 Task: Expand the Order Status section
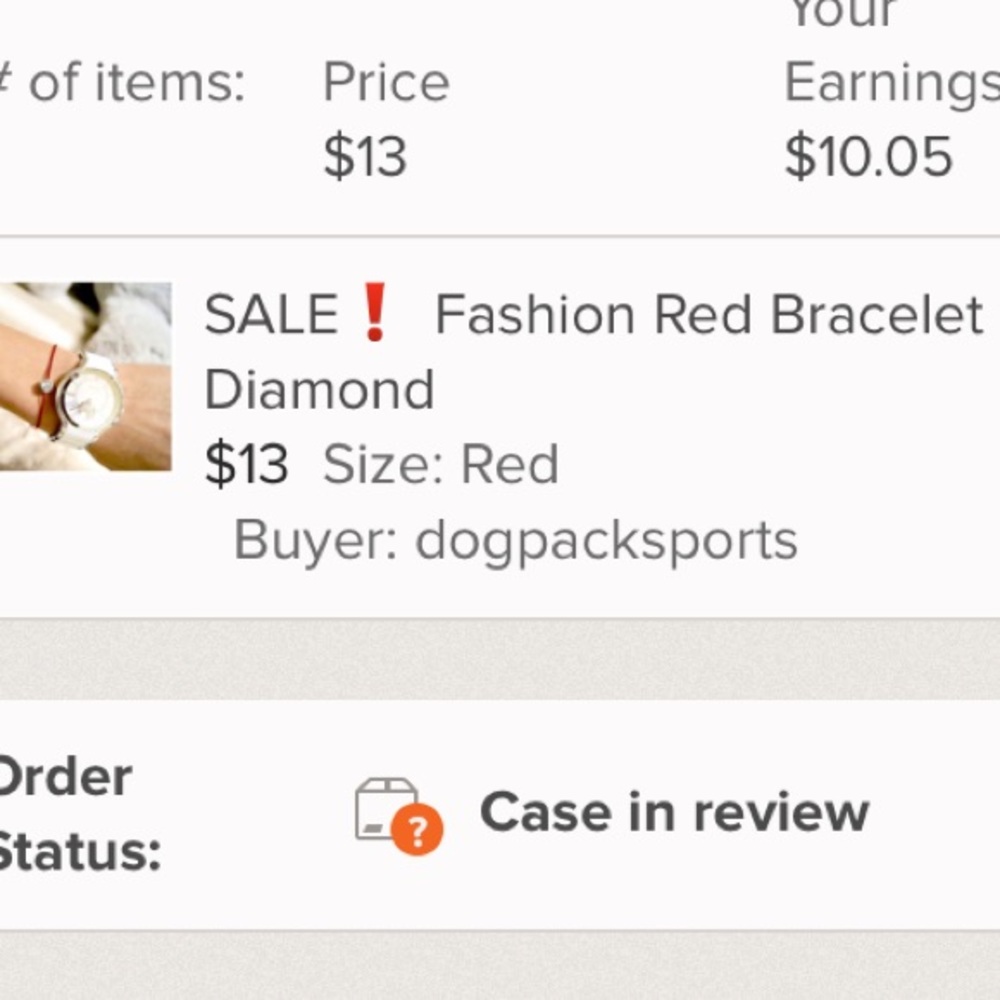[x=65, y=810]
